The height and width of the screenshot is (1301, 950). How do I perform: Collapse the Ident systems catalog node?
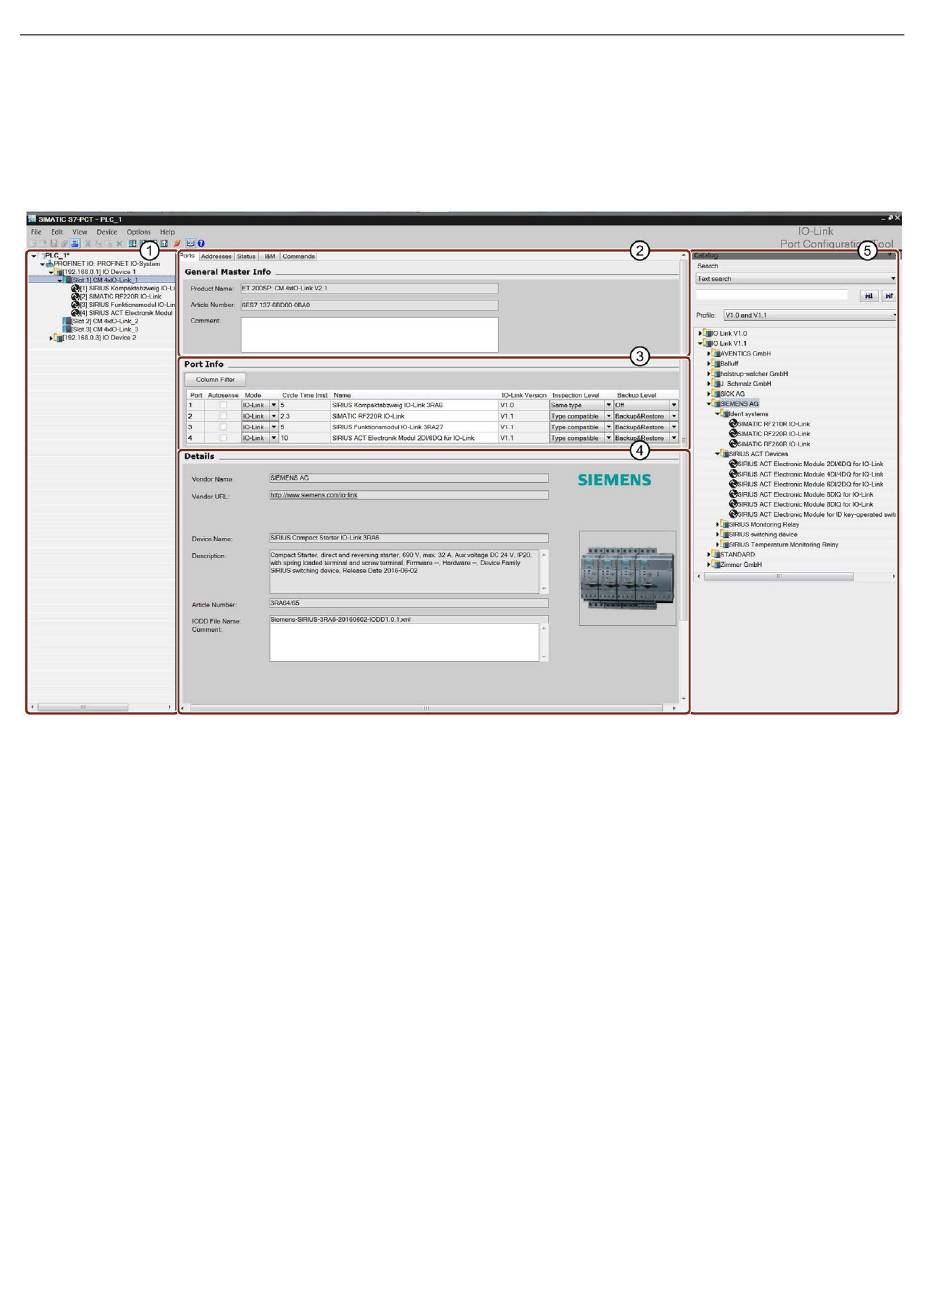point(718,414)
